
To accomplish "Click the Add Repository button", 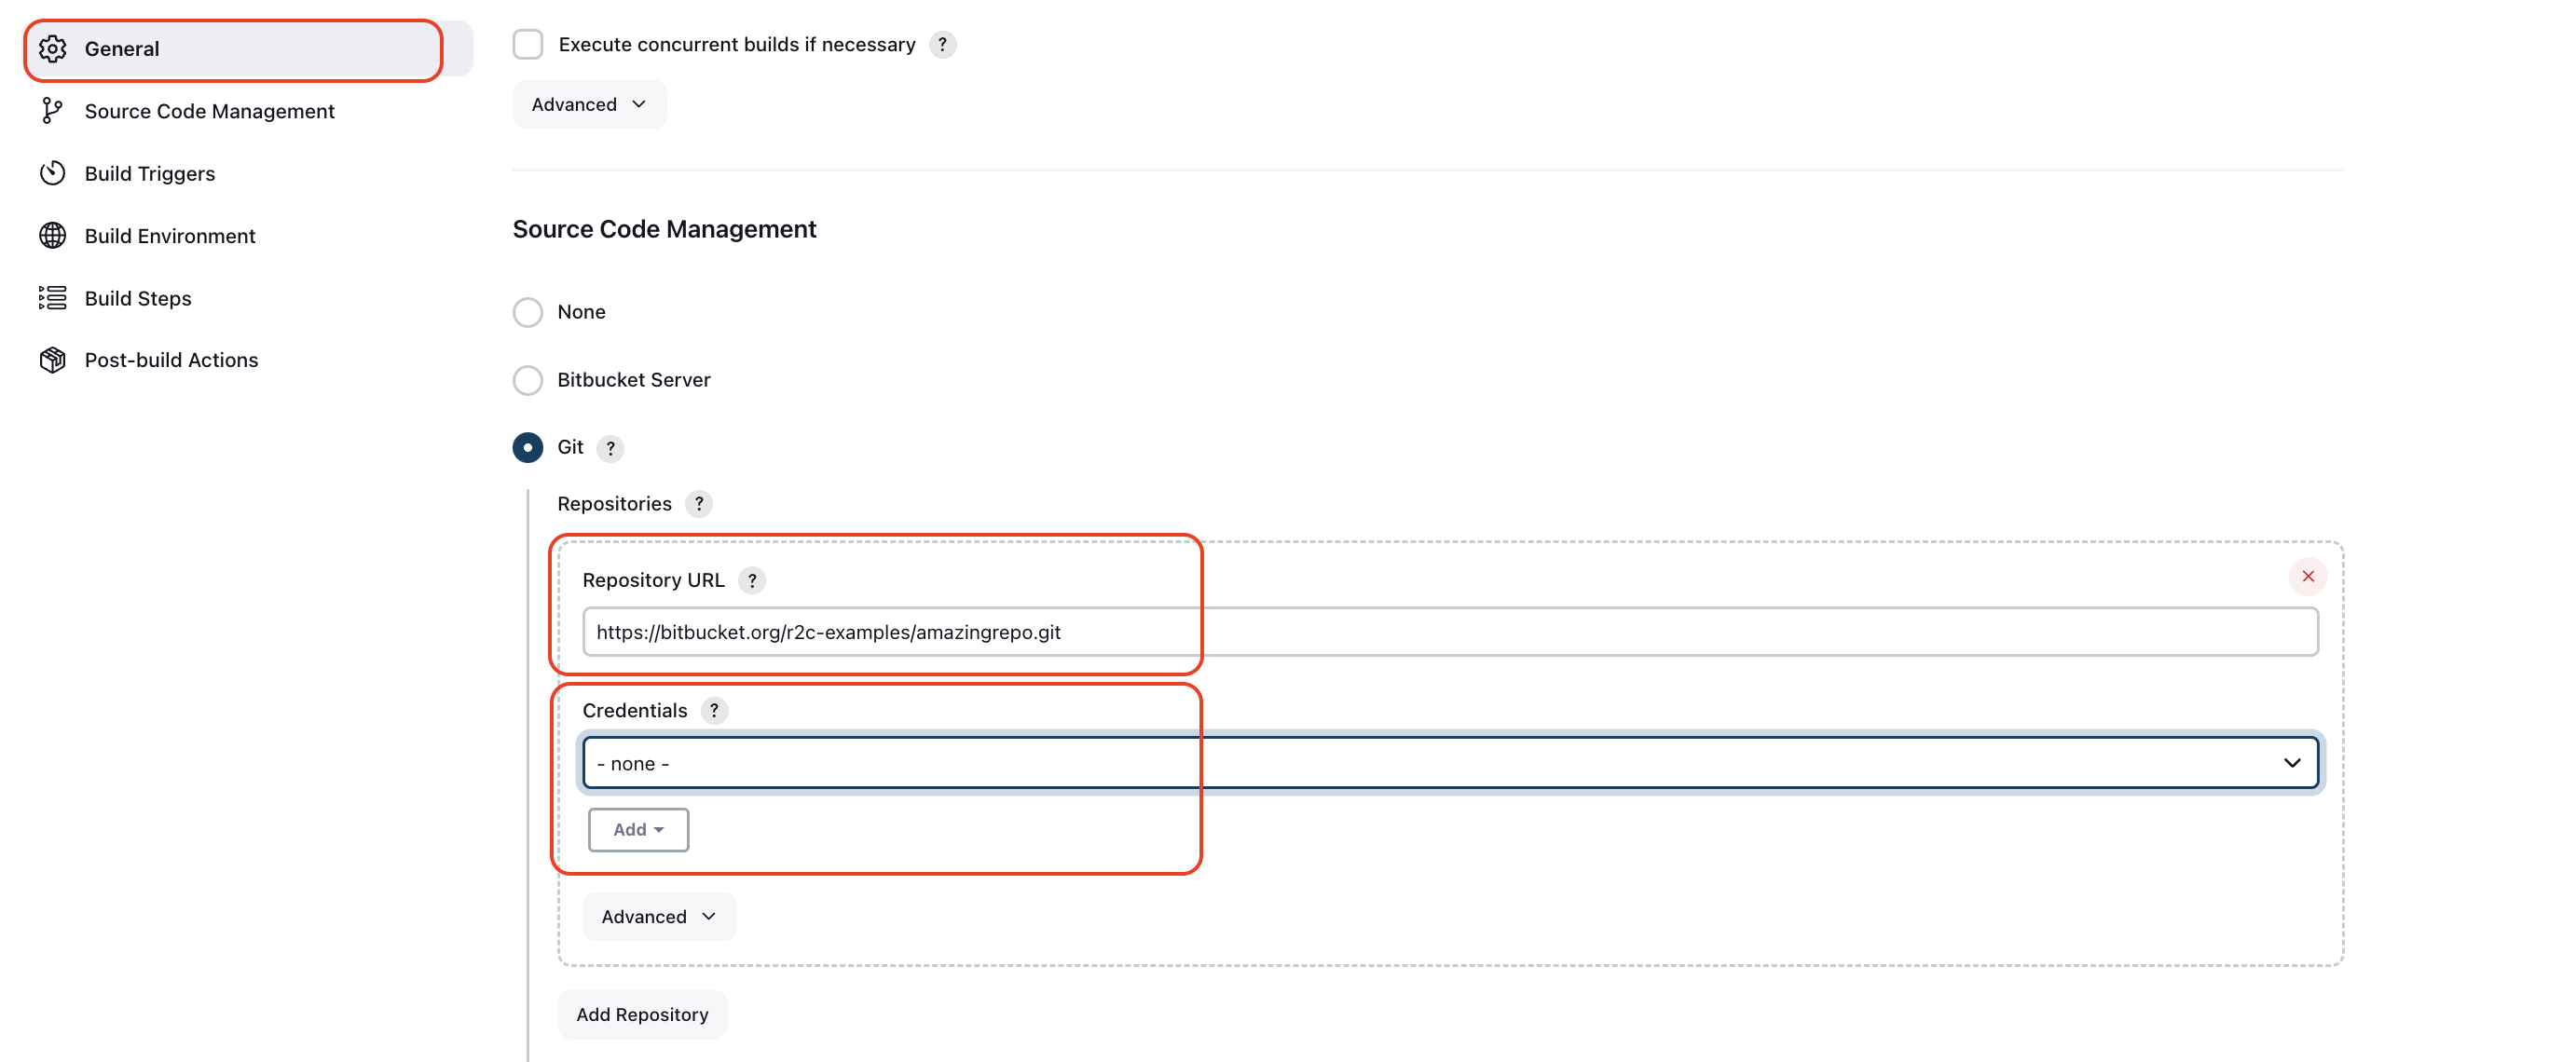I will coord(642,1013).
